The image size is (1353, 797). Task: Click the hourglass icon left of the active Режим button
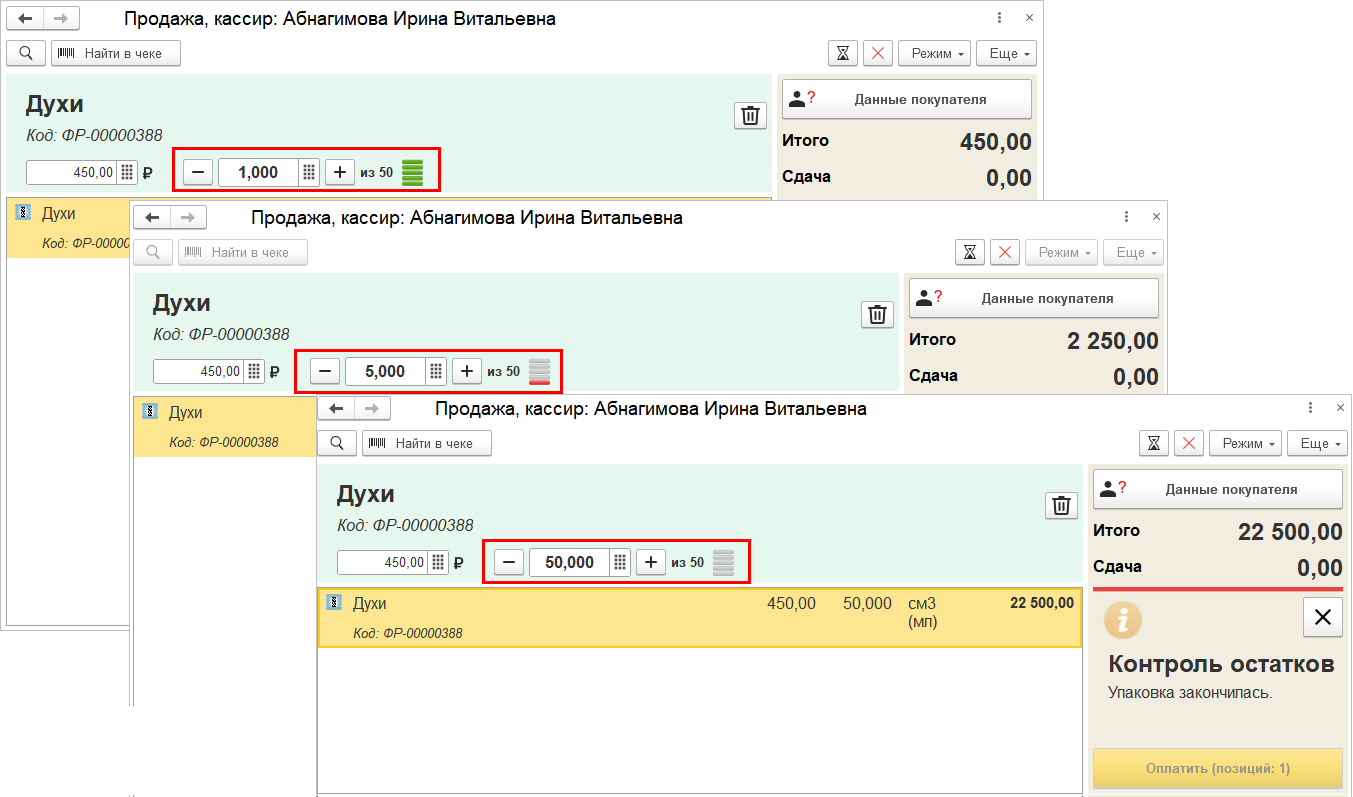pos(1154,443)
